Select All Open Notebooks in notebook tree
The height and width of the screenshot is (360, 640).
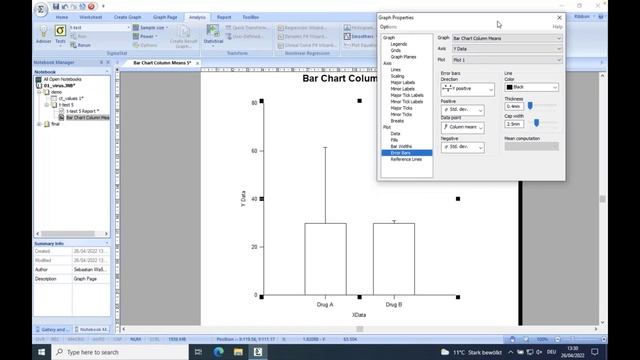coord(62,79)
